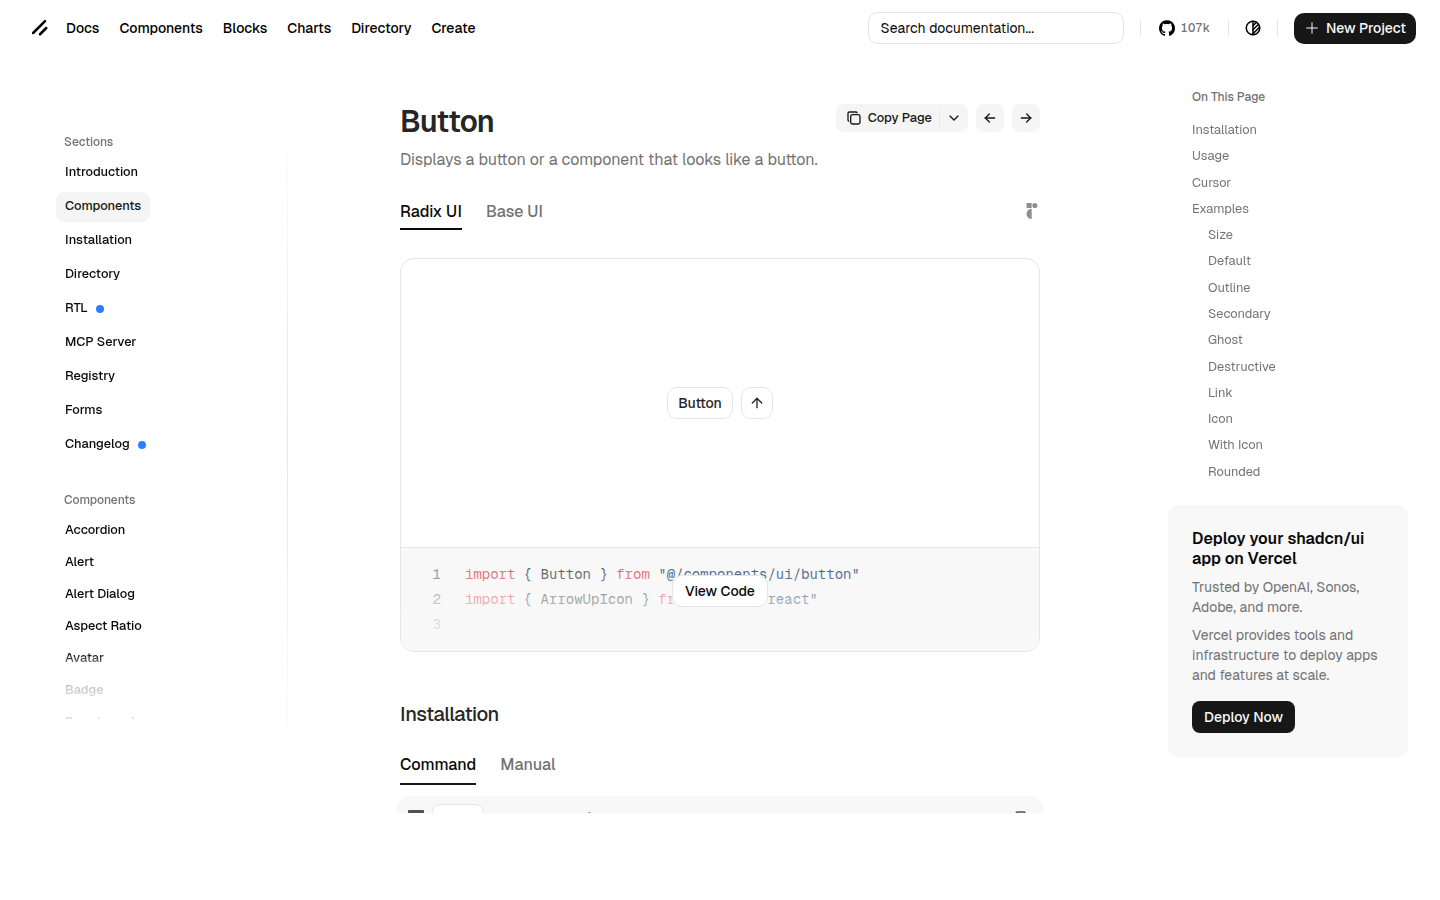This screenshot has width=1440, height=900.
Task: Switch to the Radix UI tab
Action: pyautogui.click(x=431, y=212)
